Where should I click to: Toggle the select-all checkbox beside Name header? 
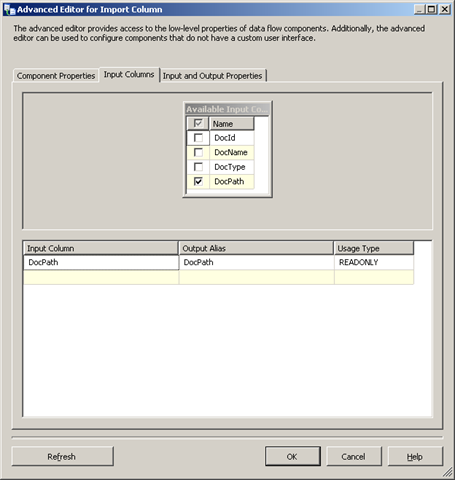[x=198, y=124]
